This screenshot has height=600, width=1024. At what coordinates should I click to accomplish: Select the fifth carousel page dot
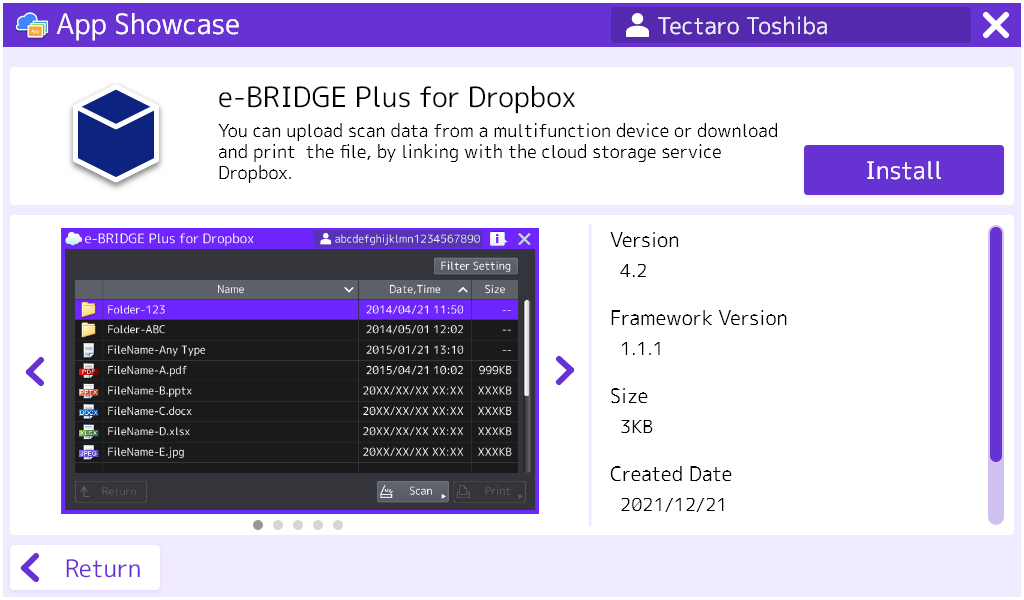click(x=338, y=525)
